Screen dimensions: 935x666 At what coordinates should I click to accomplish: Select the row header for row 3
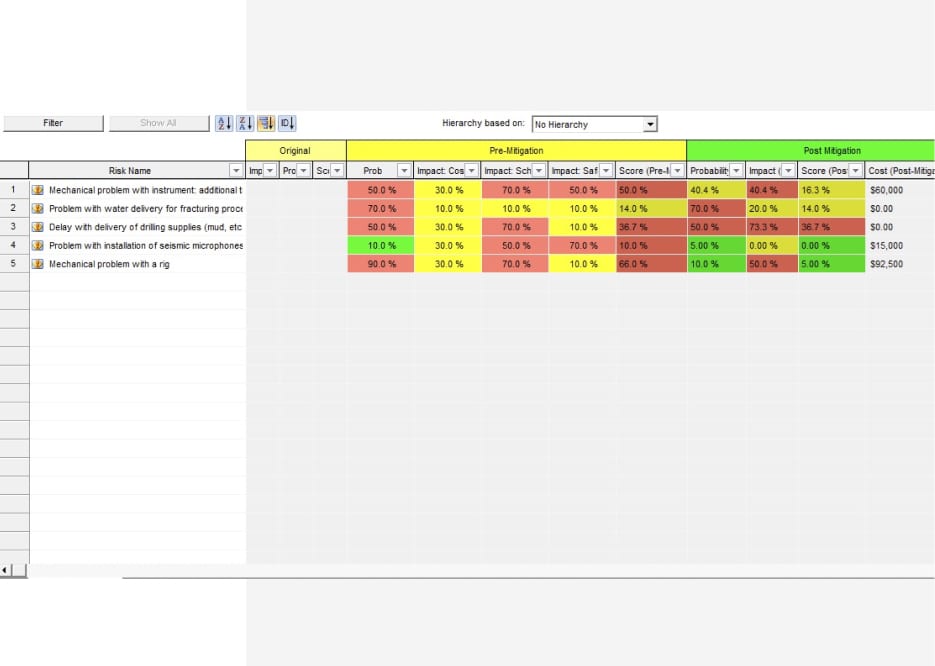point(12,227)
